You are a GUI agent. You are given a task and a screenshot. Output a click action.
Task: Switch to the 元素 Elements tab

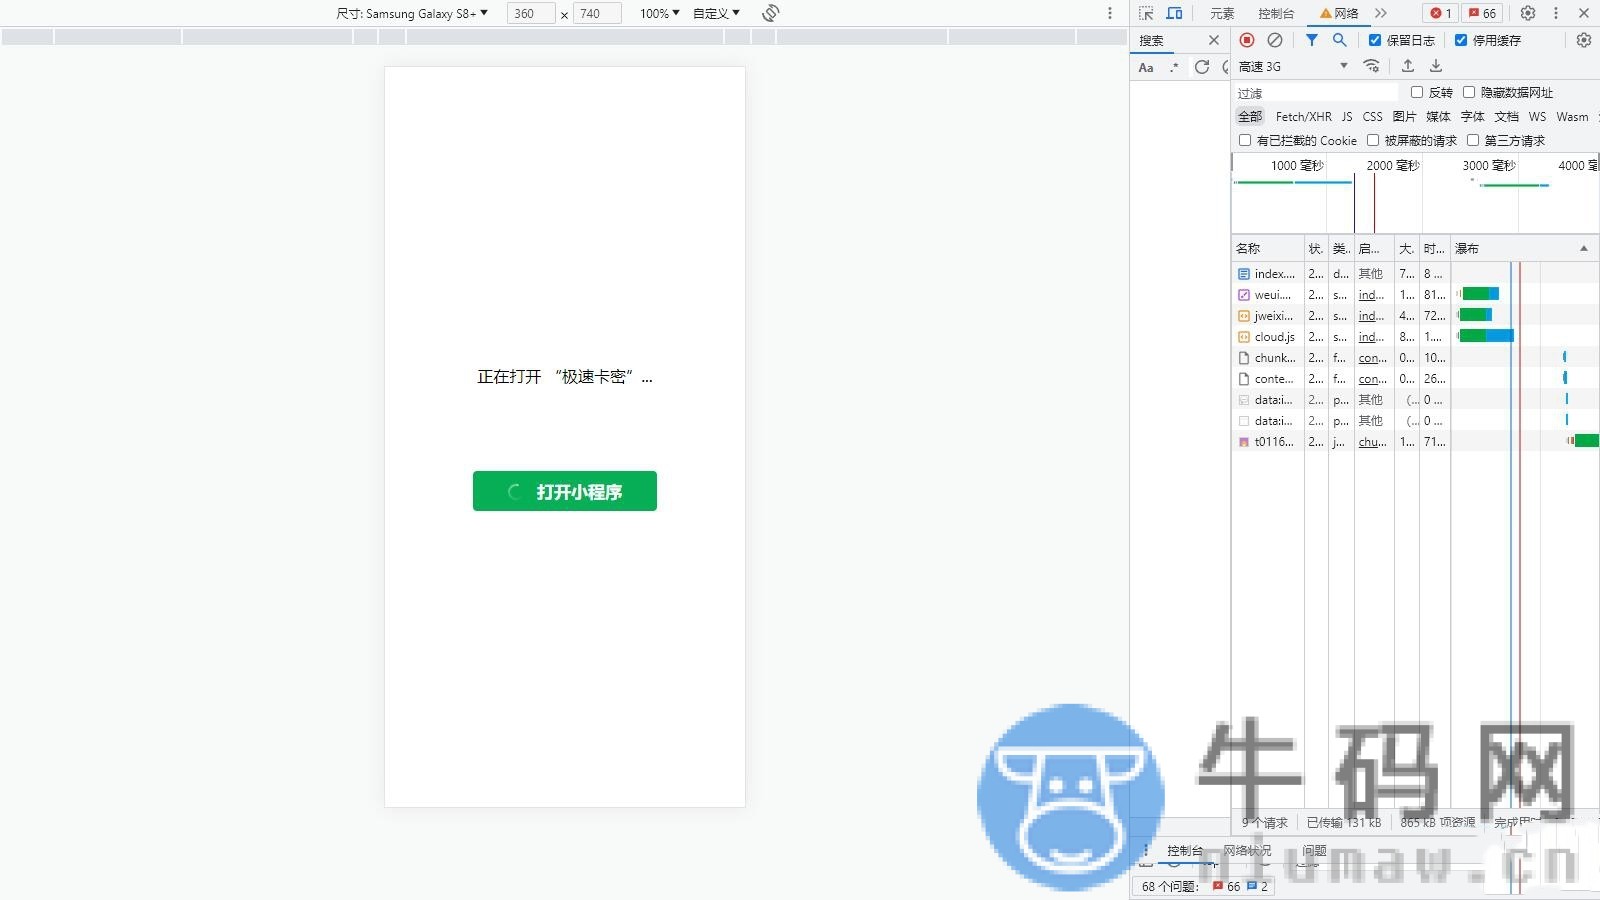tap(1222, 13)
